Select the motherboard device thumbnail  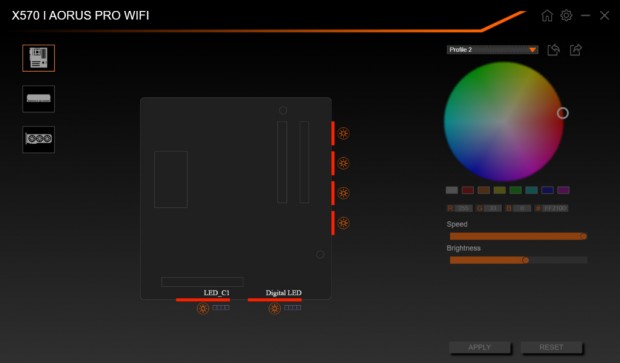point(38,58)
